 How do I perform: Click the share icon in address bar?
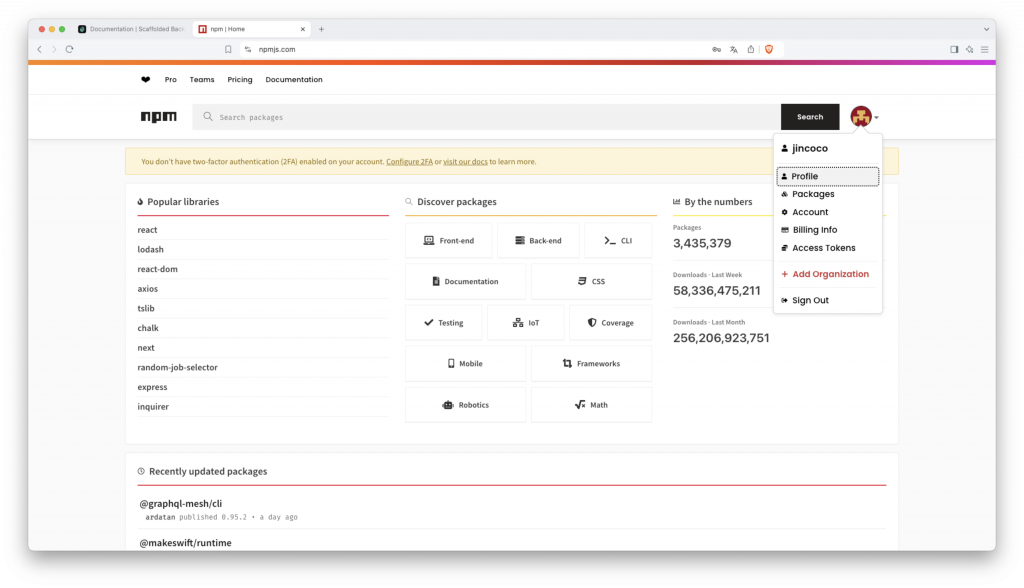tap(751, 49)
